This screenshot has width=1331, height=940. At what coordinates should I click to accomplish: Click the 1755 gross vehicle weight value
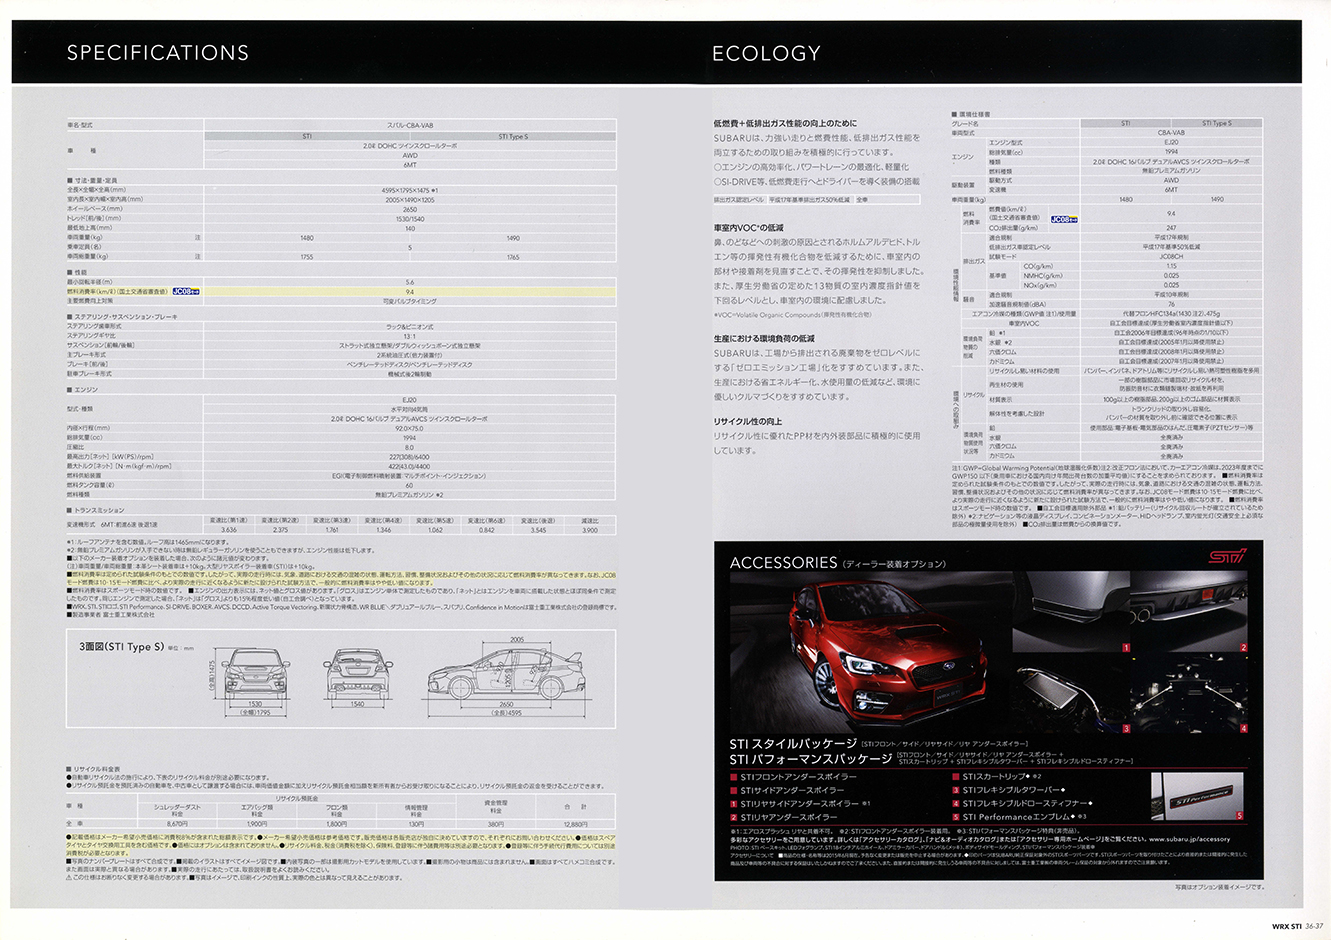pyautogui.click(x=307, y=257)
